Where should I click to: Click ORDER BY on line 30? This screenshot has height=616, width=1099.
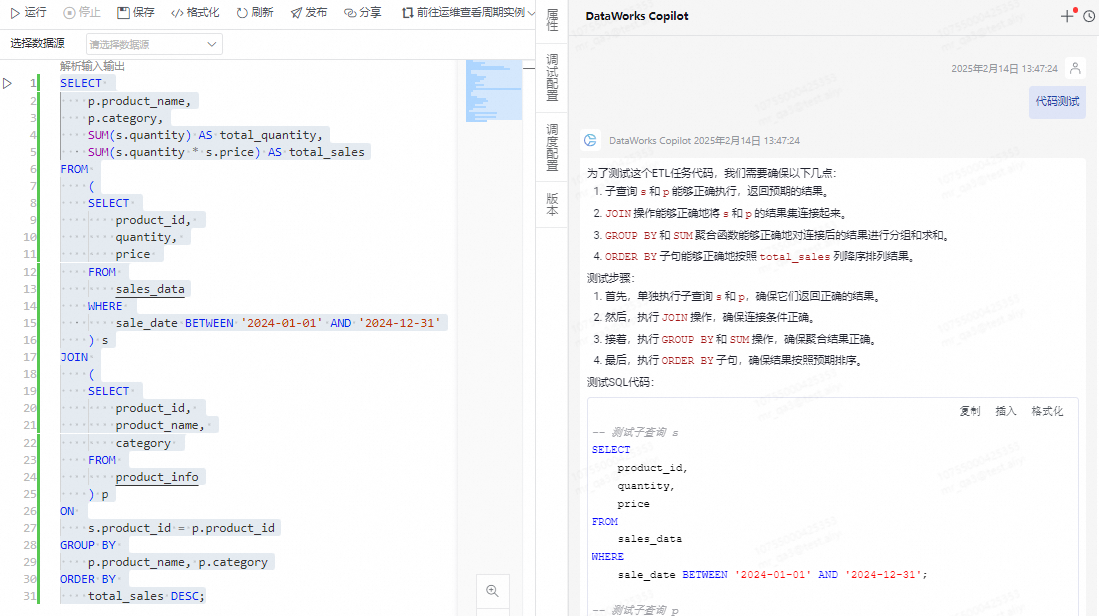[88, 579]
